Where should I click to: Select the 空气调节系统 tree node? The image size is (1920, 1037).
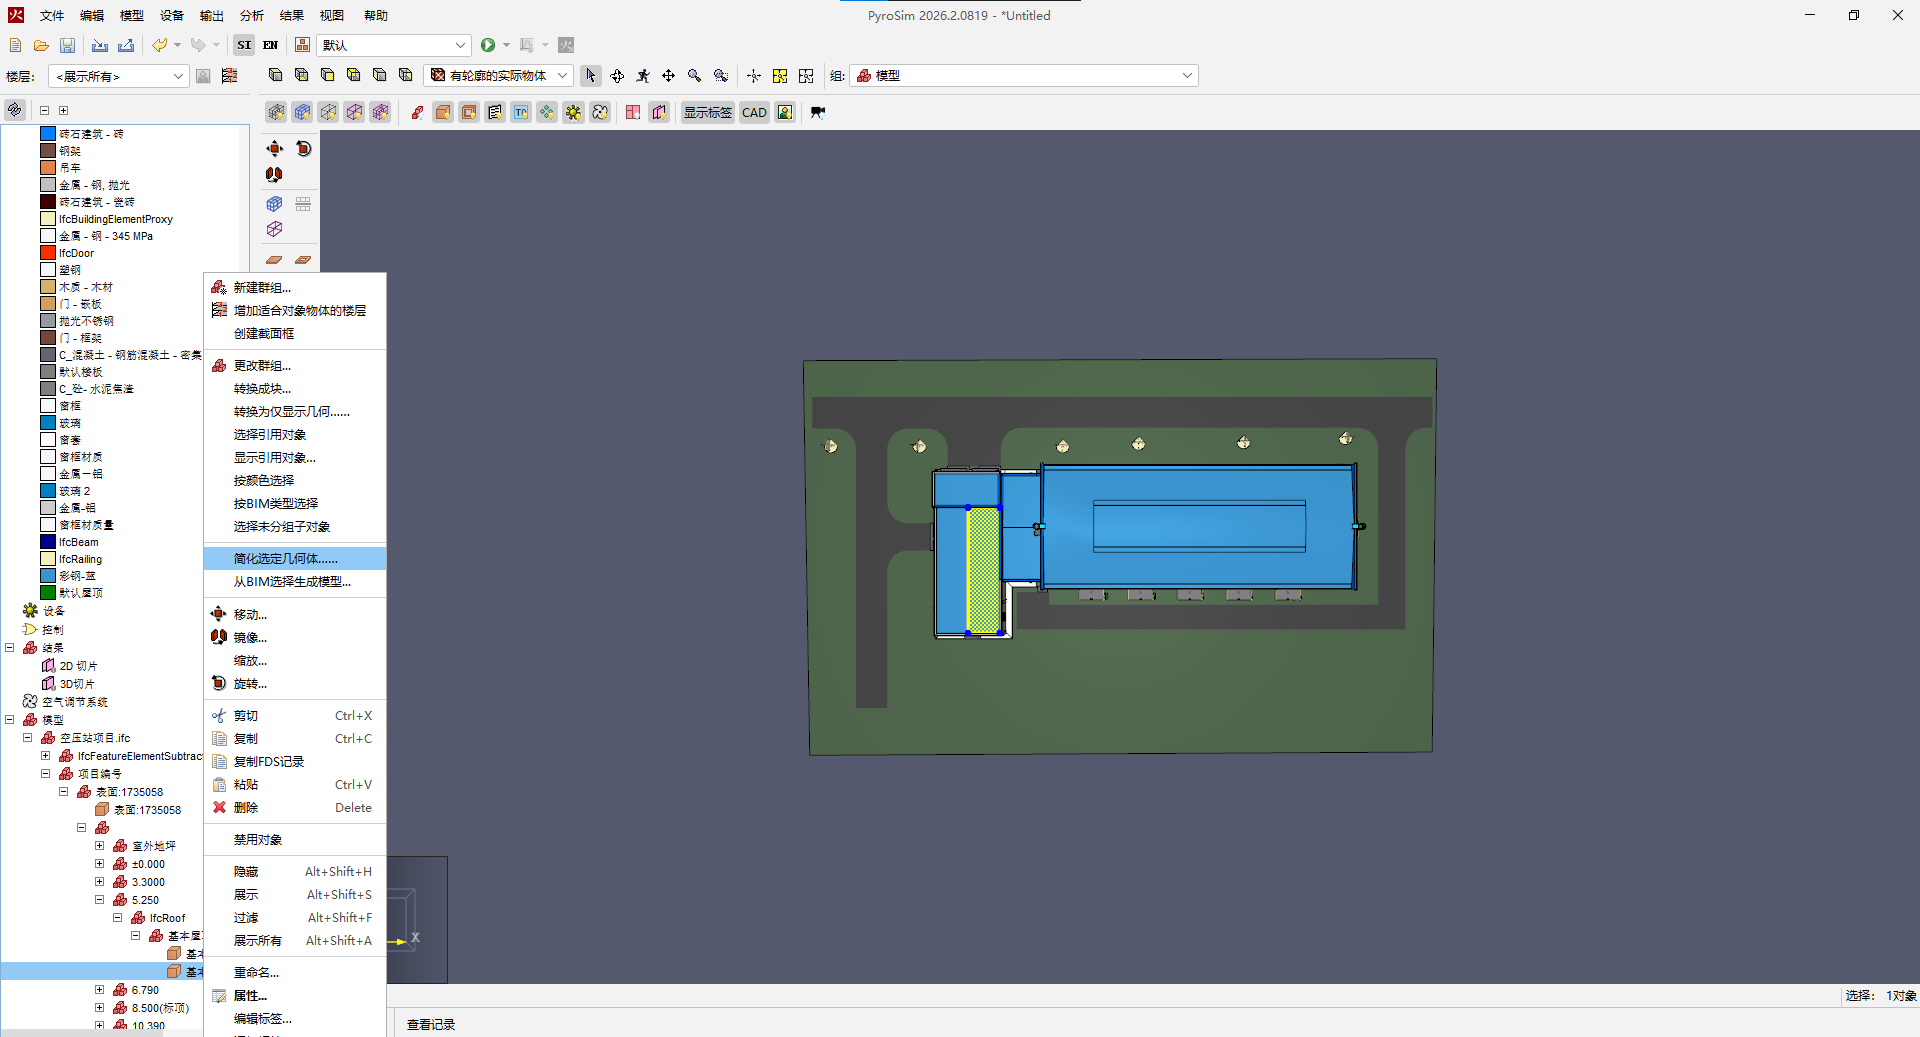point(75,702)
